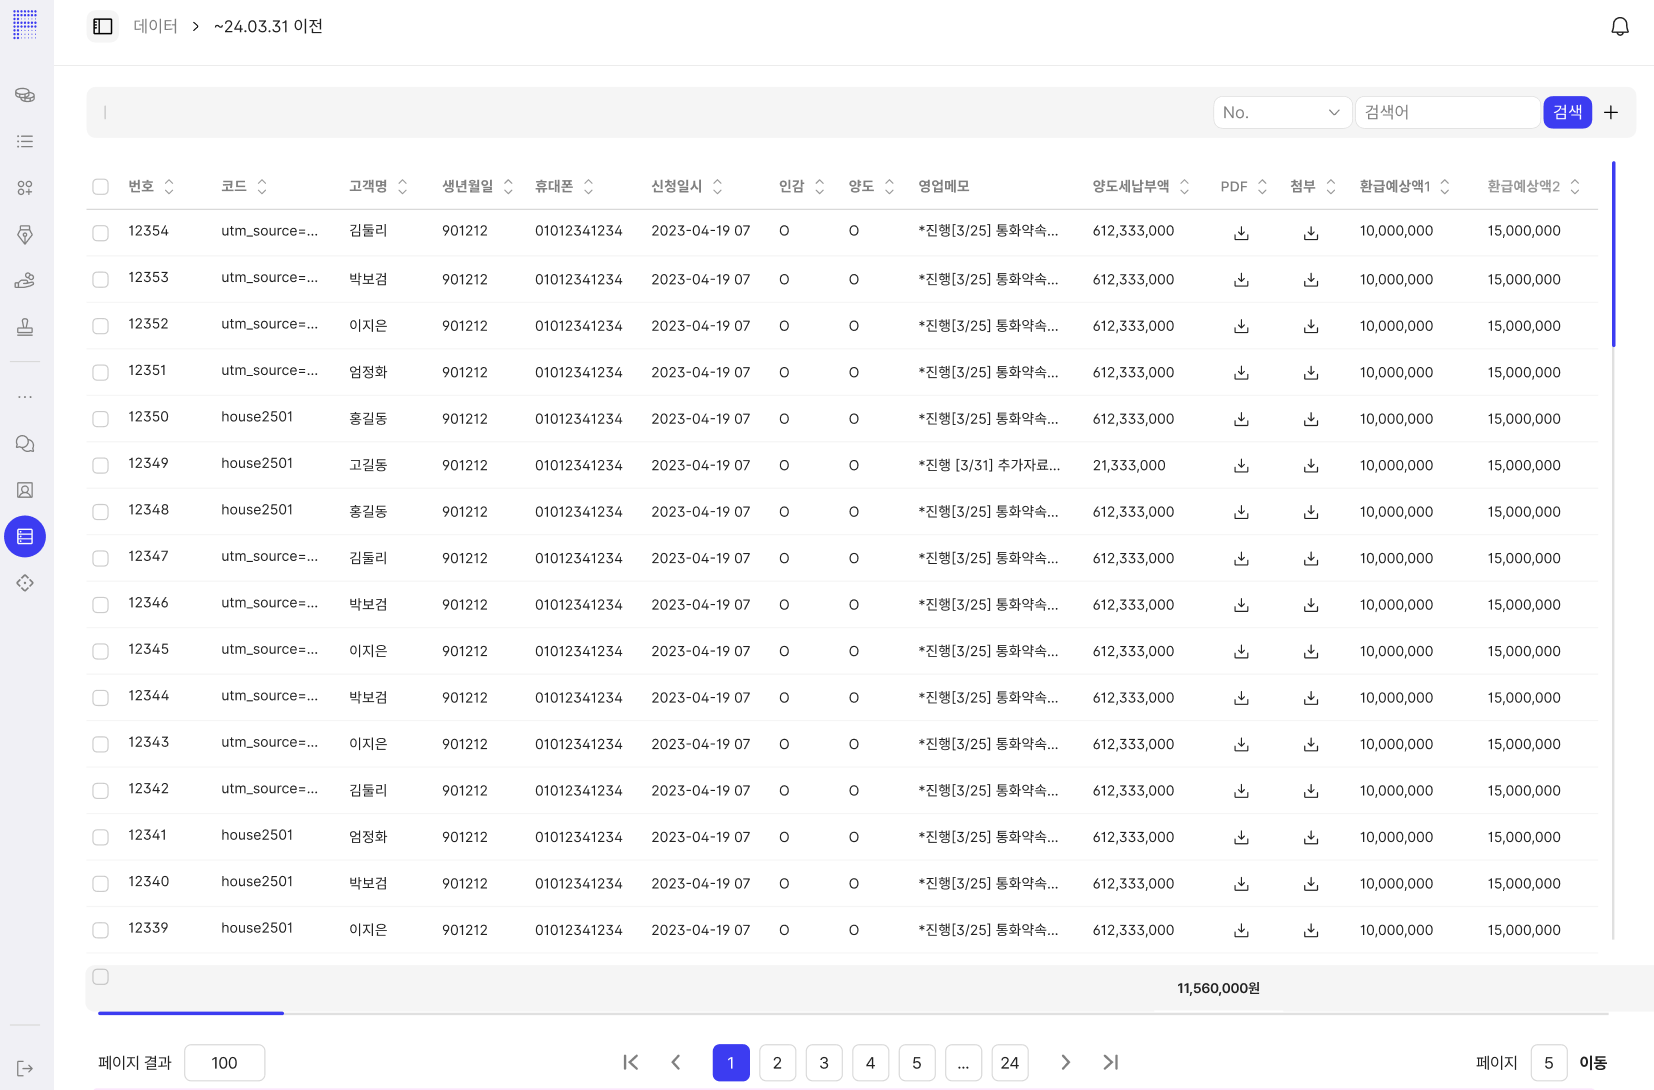Sort by 신청일시 column arrows

click(717, 187)
